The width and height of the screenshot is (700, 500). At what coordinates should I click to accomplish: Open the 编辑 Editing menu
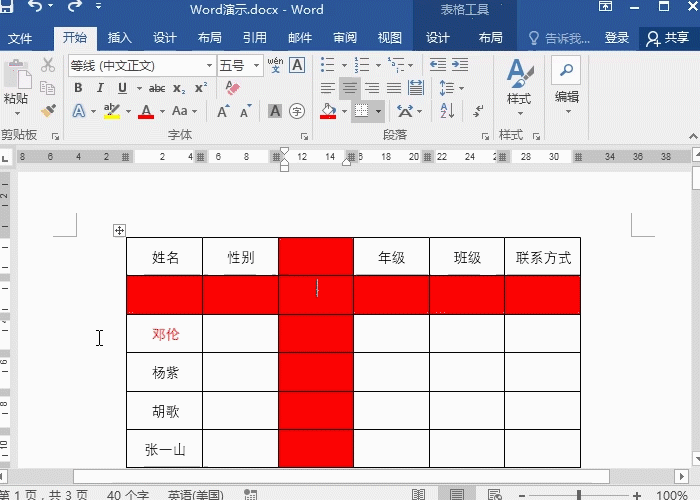tap(567, 85)
